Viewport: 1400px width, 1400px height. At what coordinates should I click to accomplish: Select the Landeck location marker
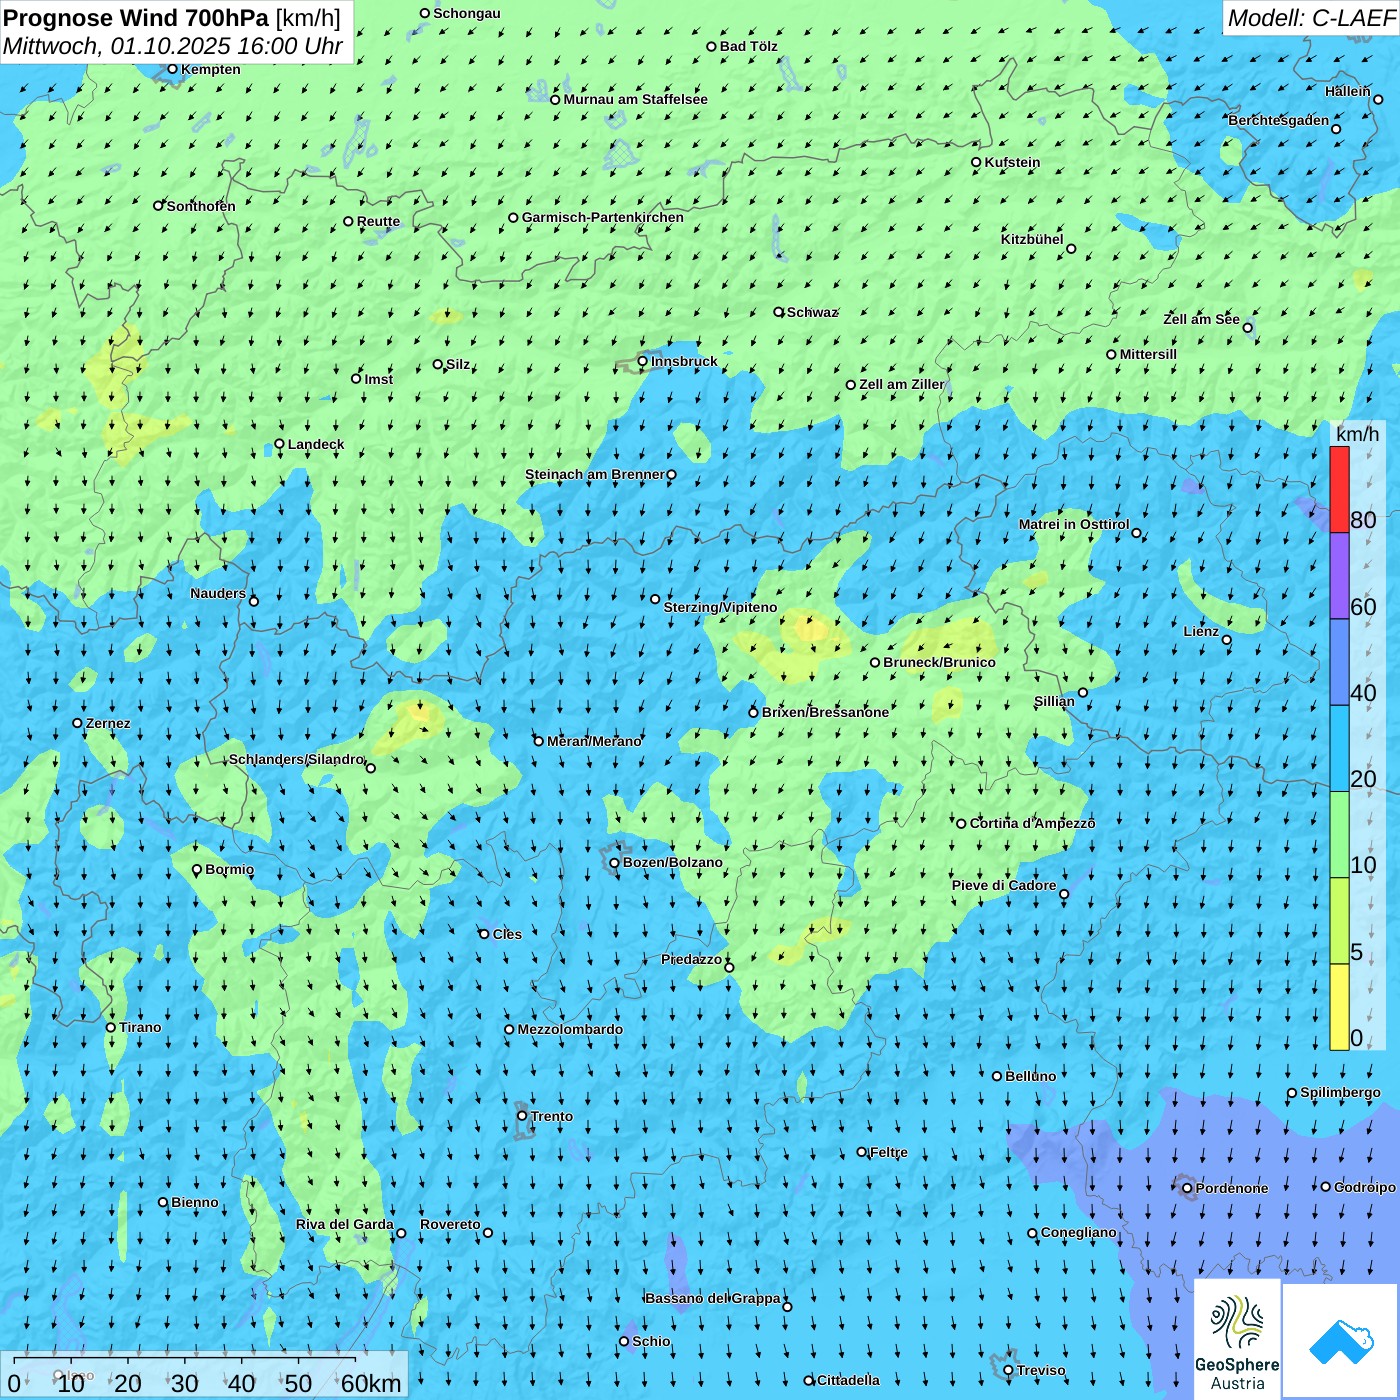[280, 444]
